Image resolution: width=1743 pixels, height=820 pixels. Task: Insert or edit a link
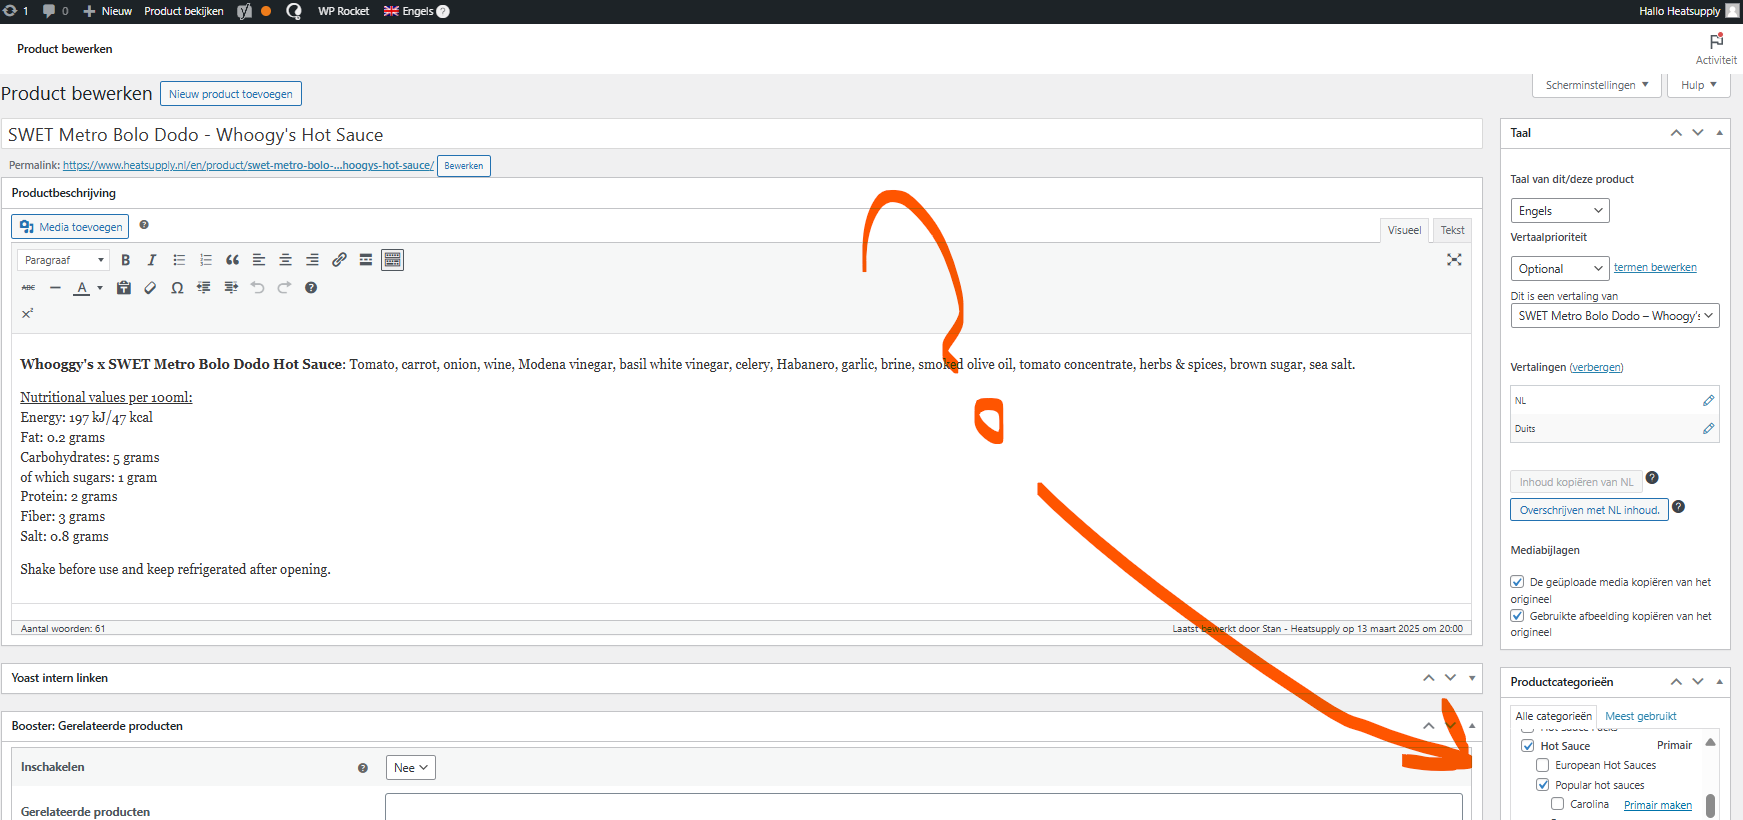click(x=339, y=260)
